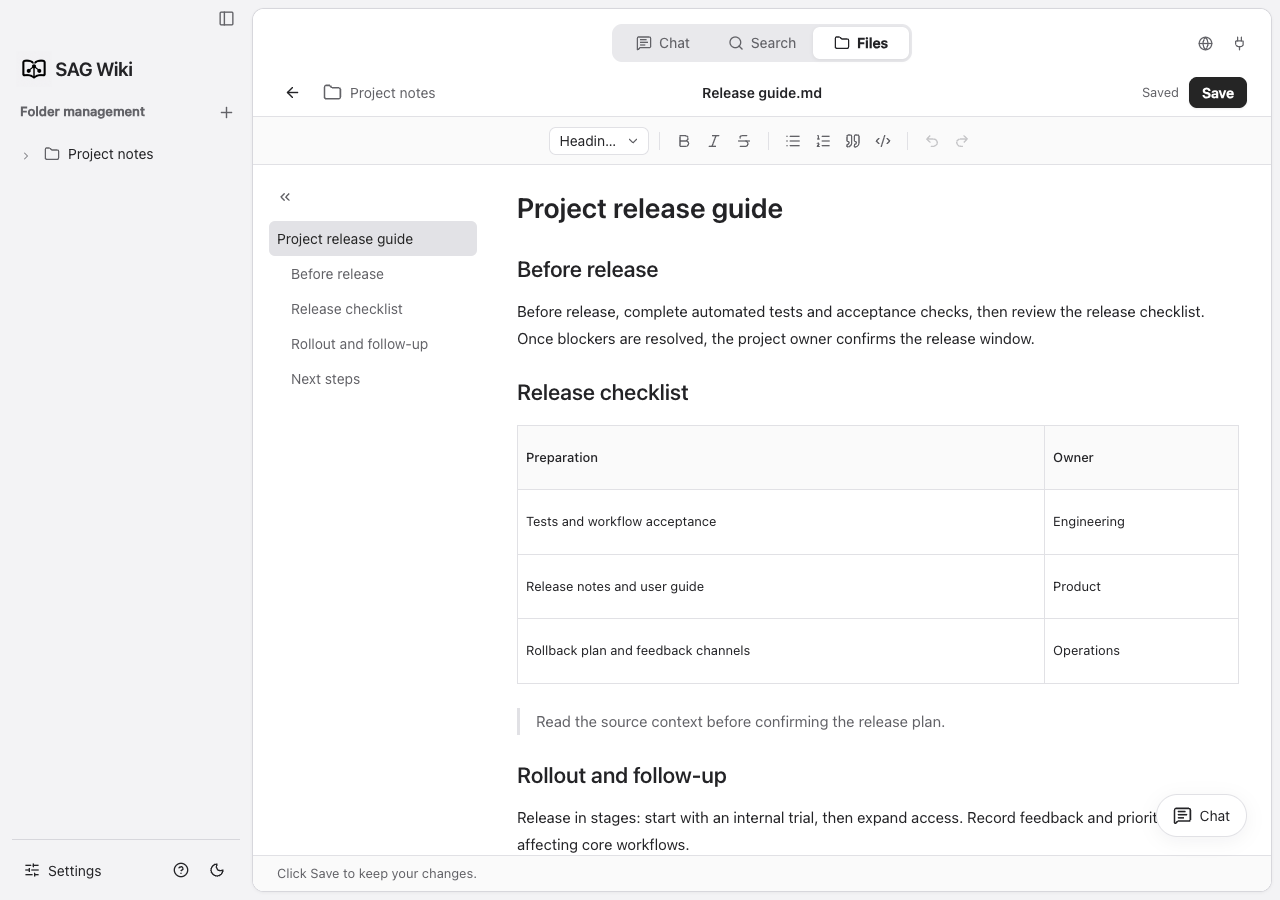
Task: Open Project notes breadcrumb link
Action: [380, 92]
